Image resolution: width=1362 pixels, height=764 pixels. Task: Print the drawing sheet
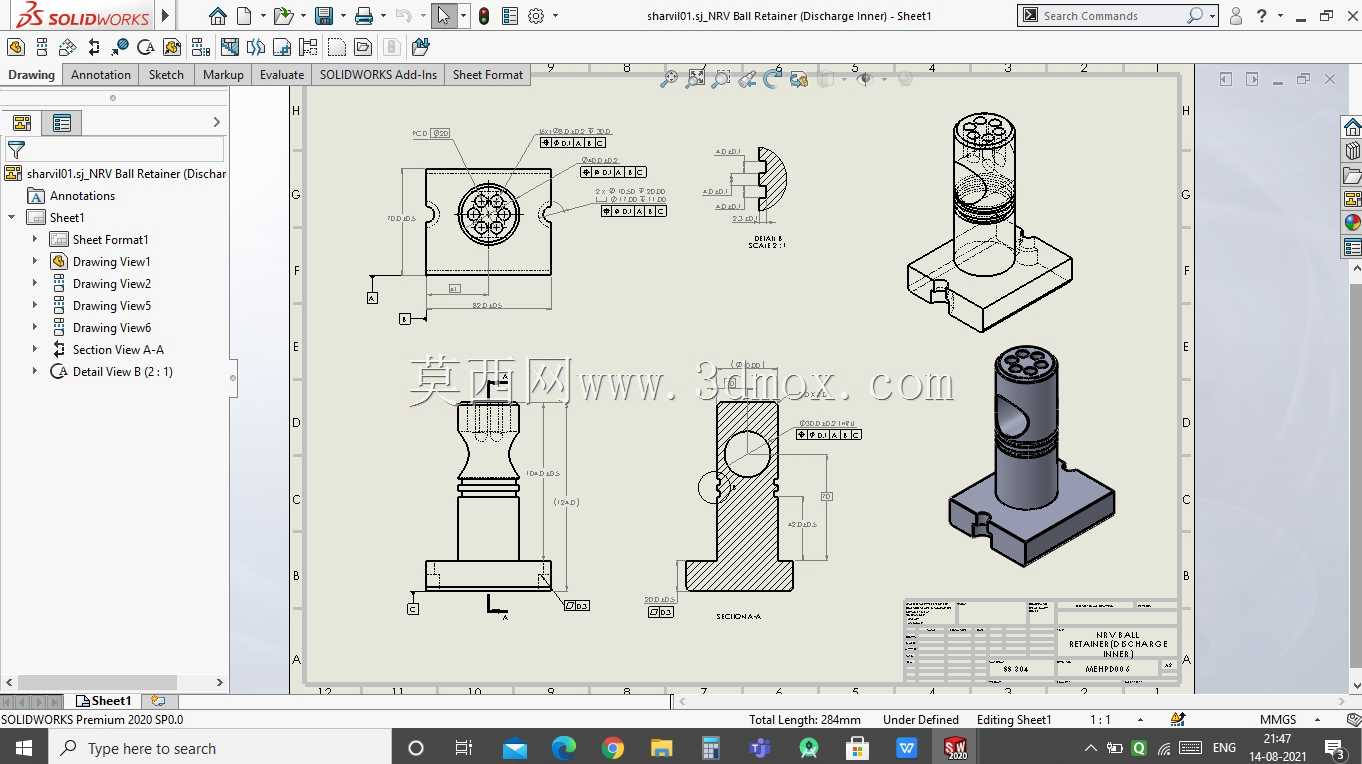point(364,16)
